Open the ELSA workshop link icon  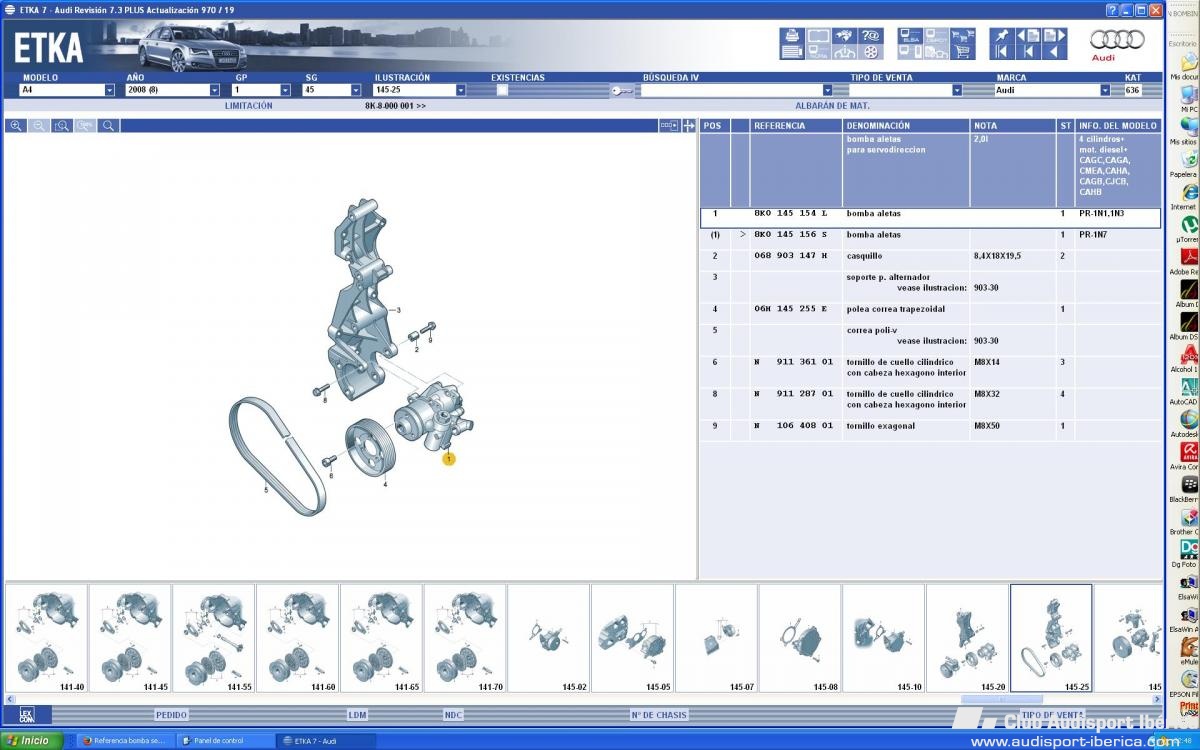pos(911,35)
